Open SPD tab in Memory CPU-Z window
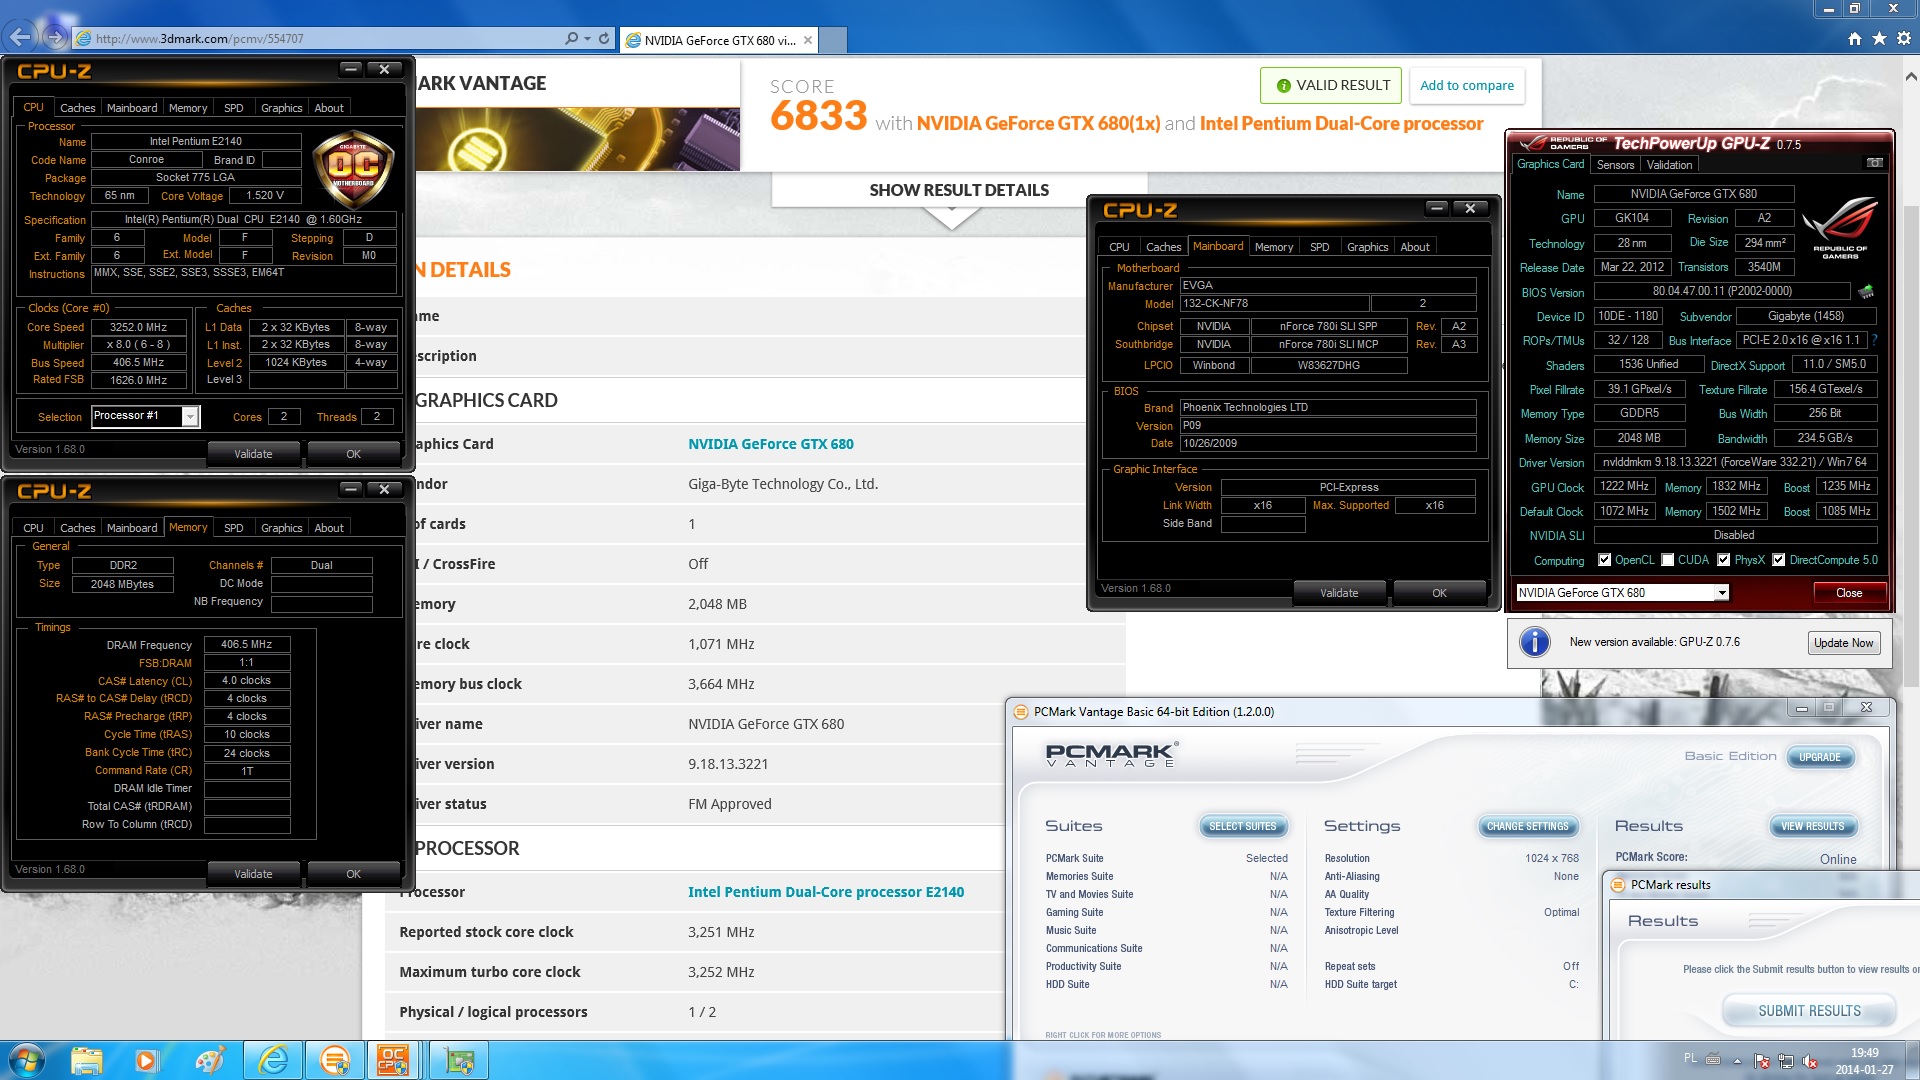Screen dimensions: 1920x1080 click(233, 528)
